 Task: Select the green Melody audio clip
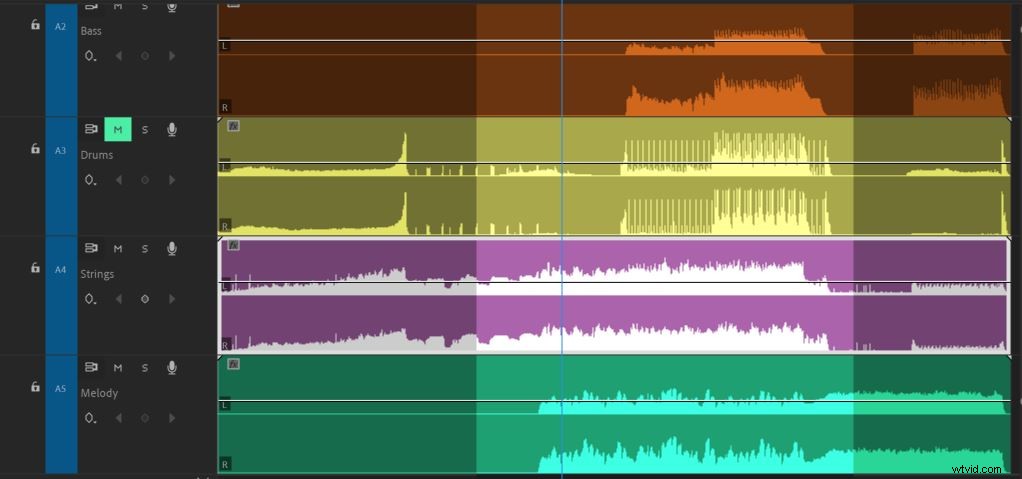tap(613, 414)
